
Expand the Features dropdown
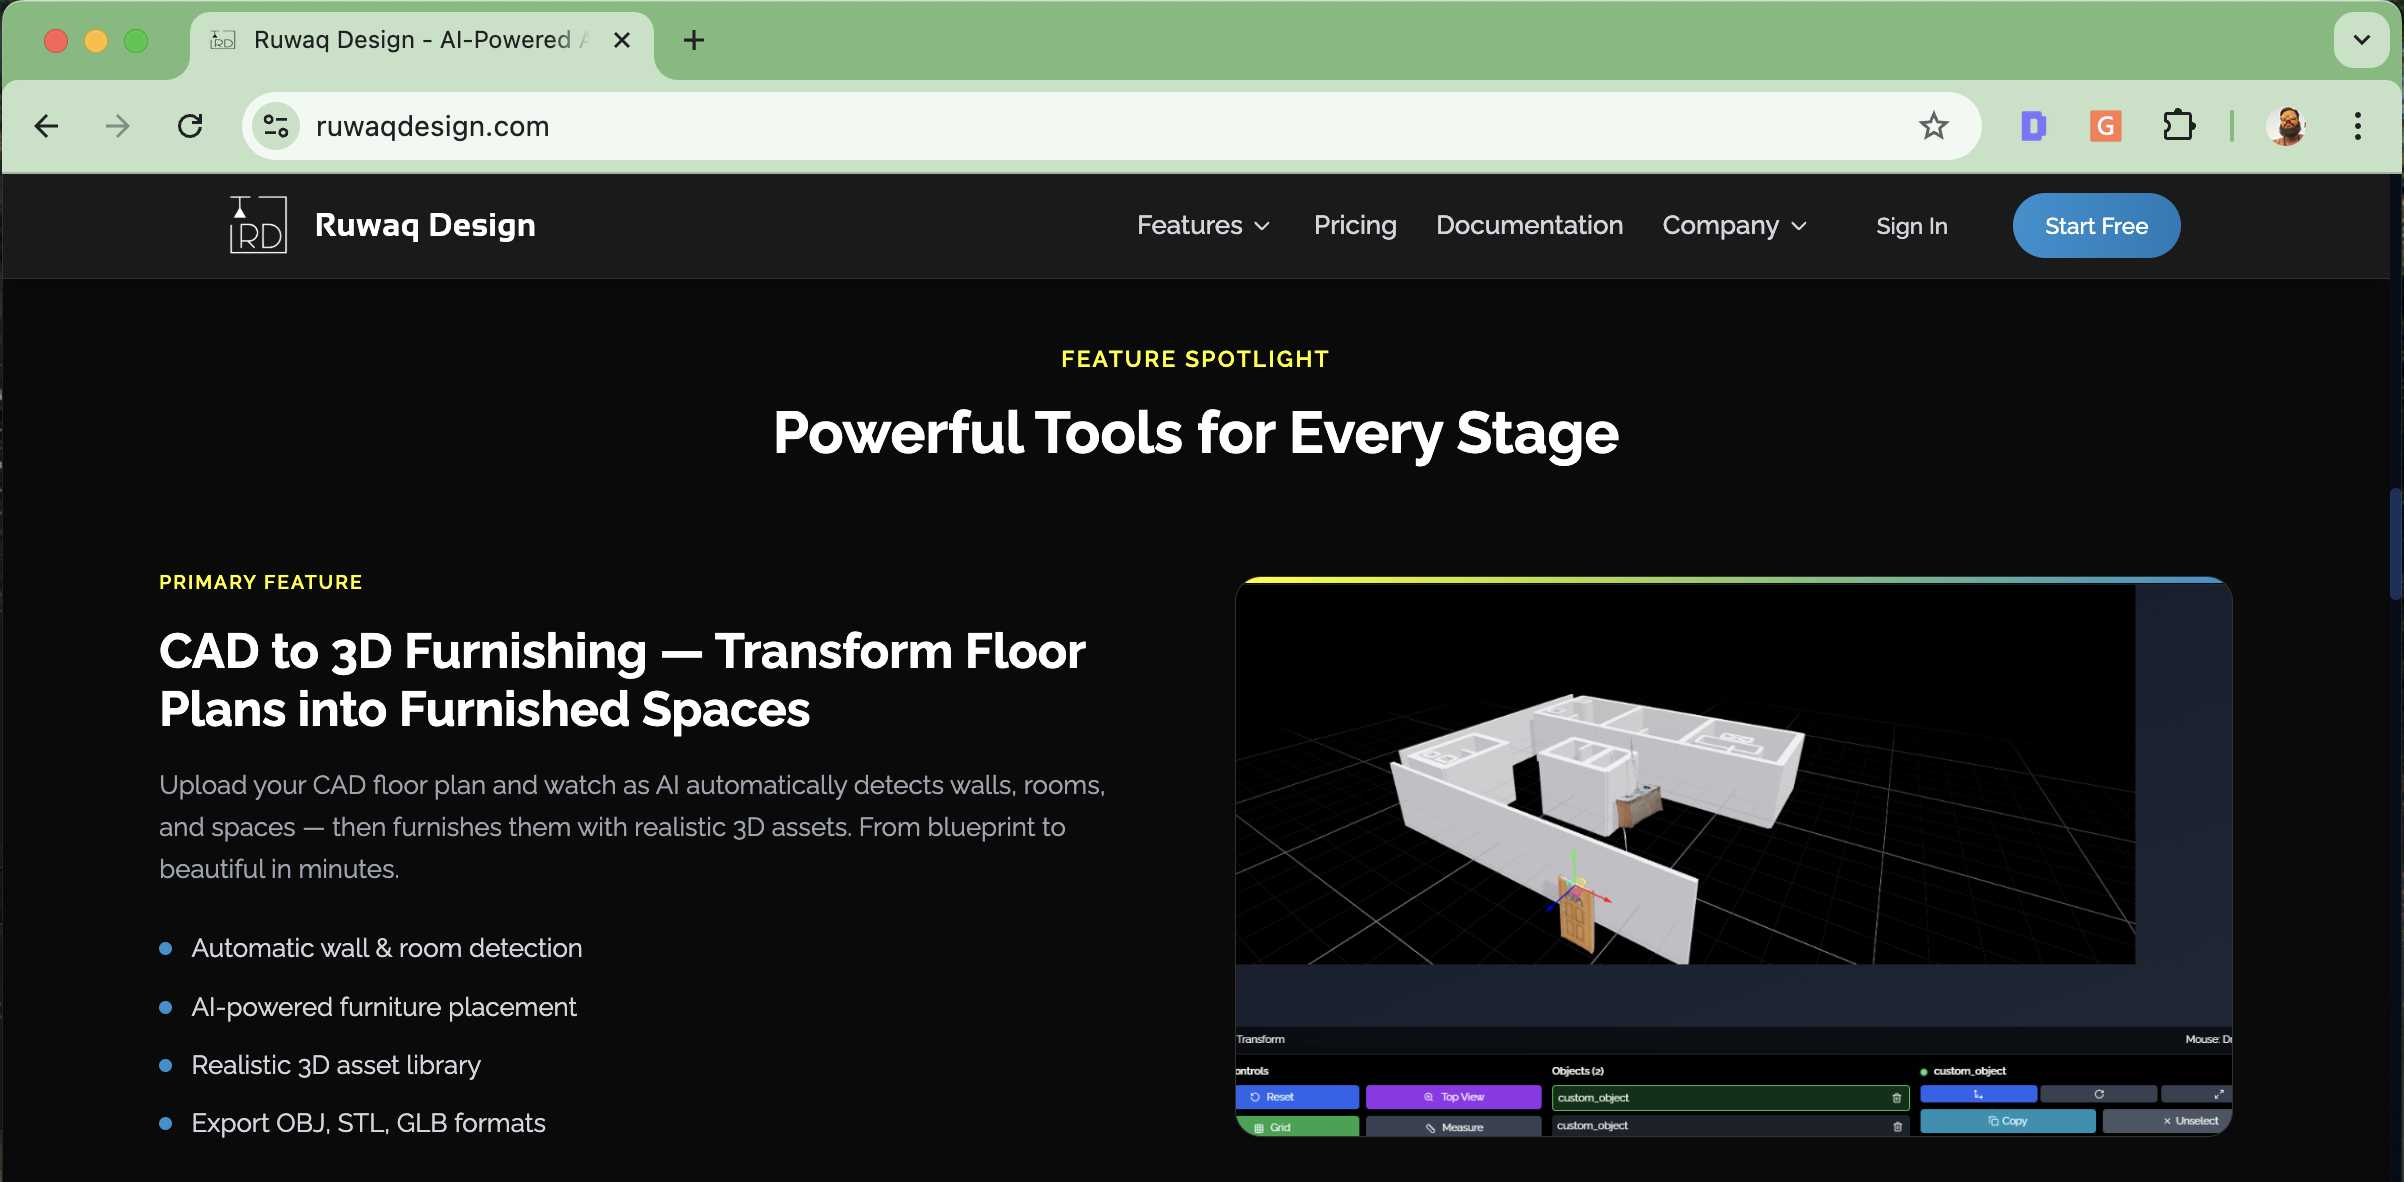[x=1202, y=225]
